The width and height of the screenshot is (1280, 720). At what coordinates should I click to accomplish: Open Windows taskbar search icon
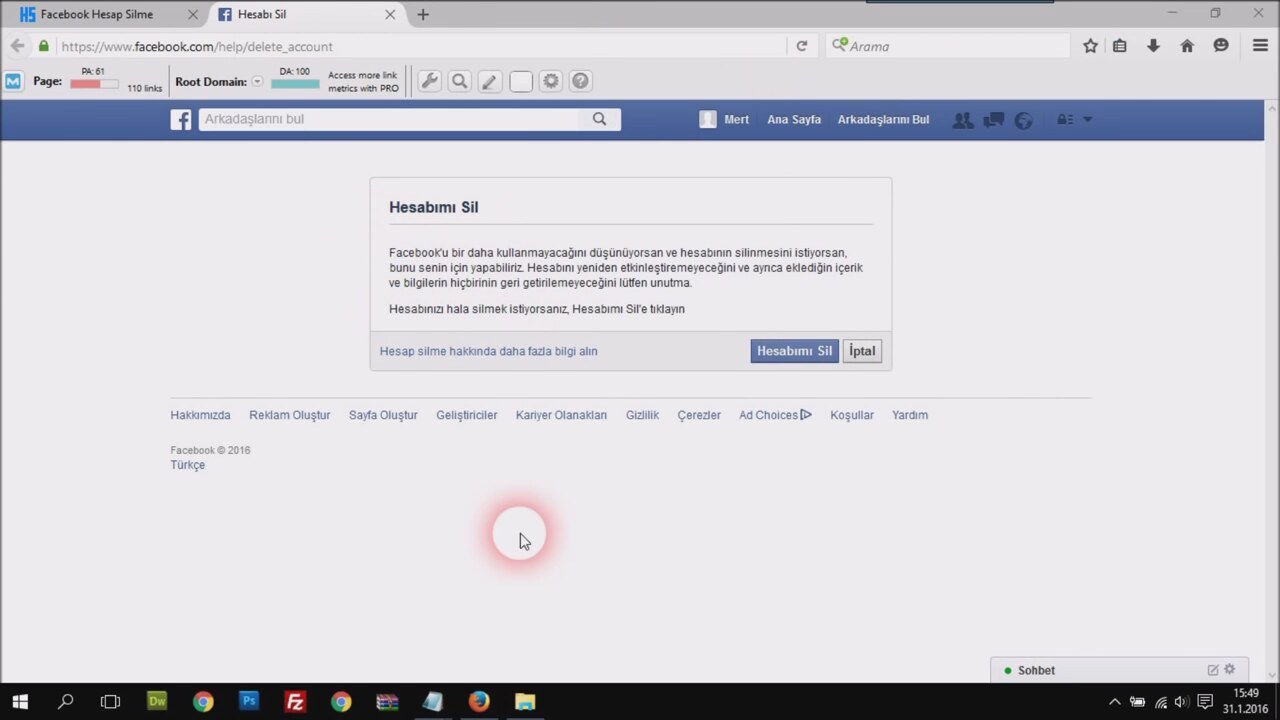[66, 702]
